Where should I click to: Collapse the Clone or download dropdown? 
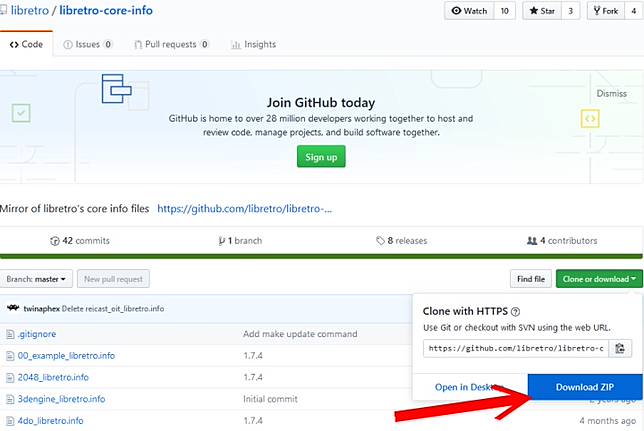point(597,279)
